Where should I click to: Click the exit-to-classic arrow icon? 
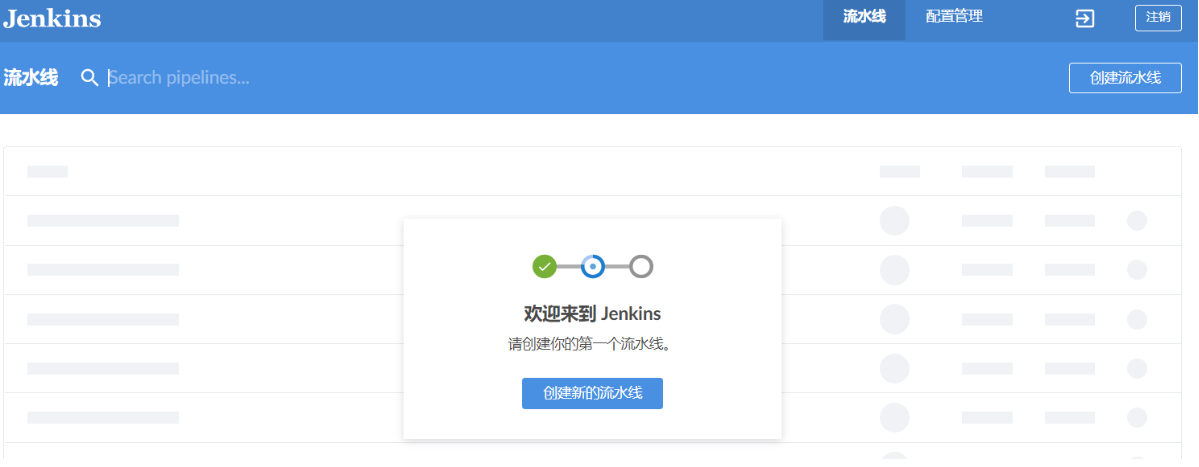pos(1085,18)
